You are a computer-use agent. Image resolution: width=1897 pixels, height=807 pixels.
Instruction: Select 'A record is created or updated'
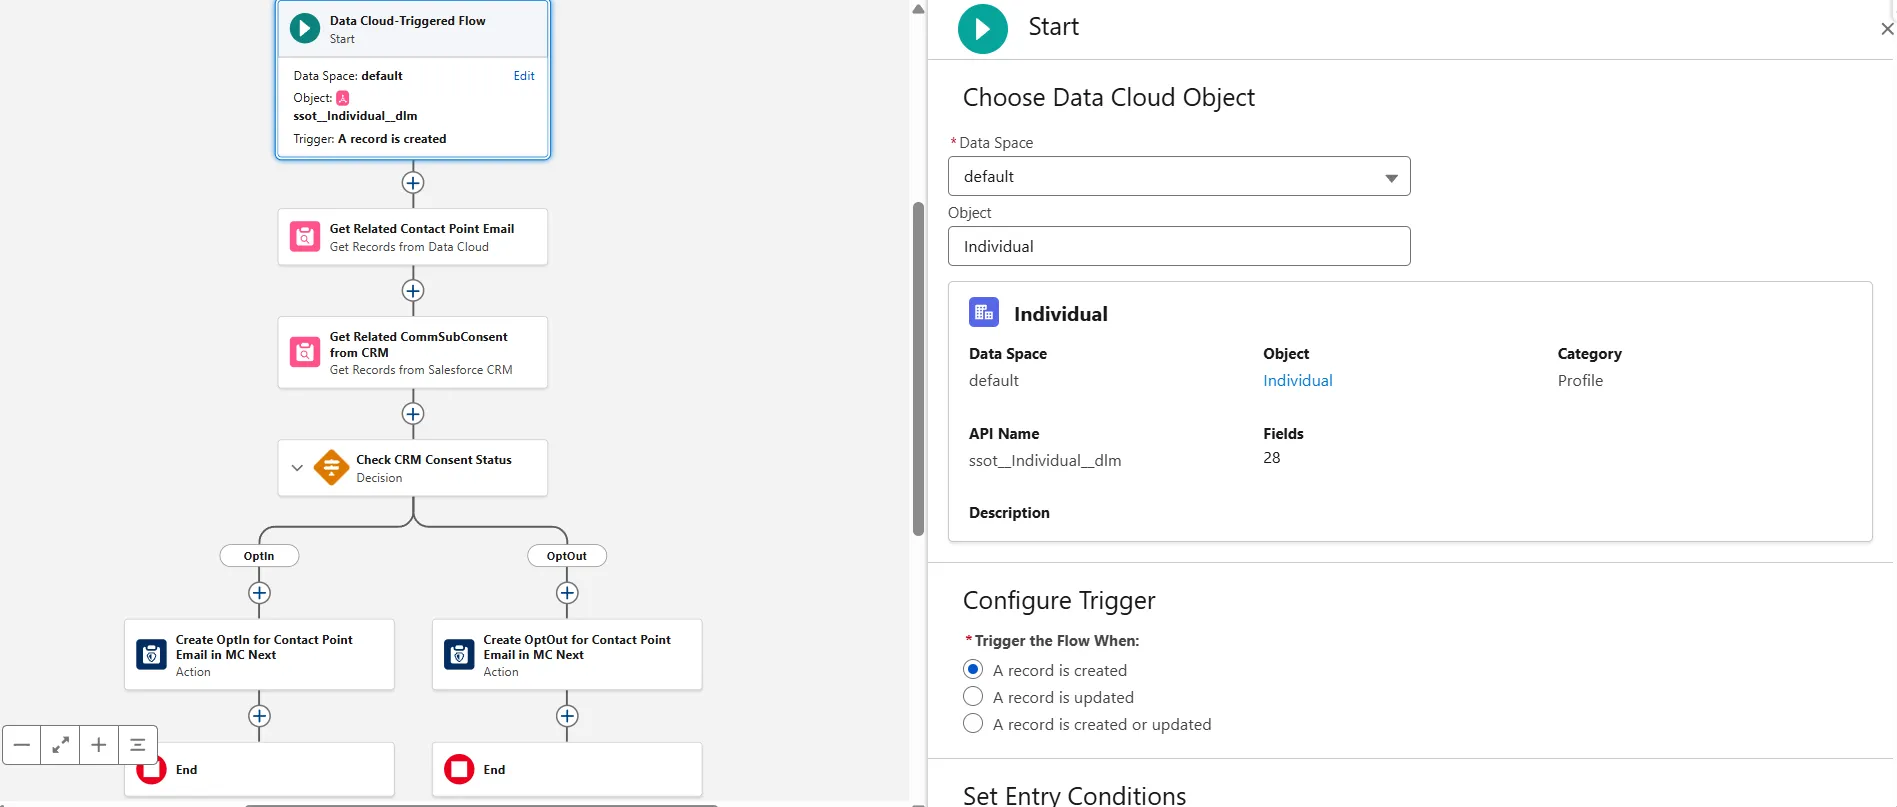click(x=973, y=723)
